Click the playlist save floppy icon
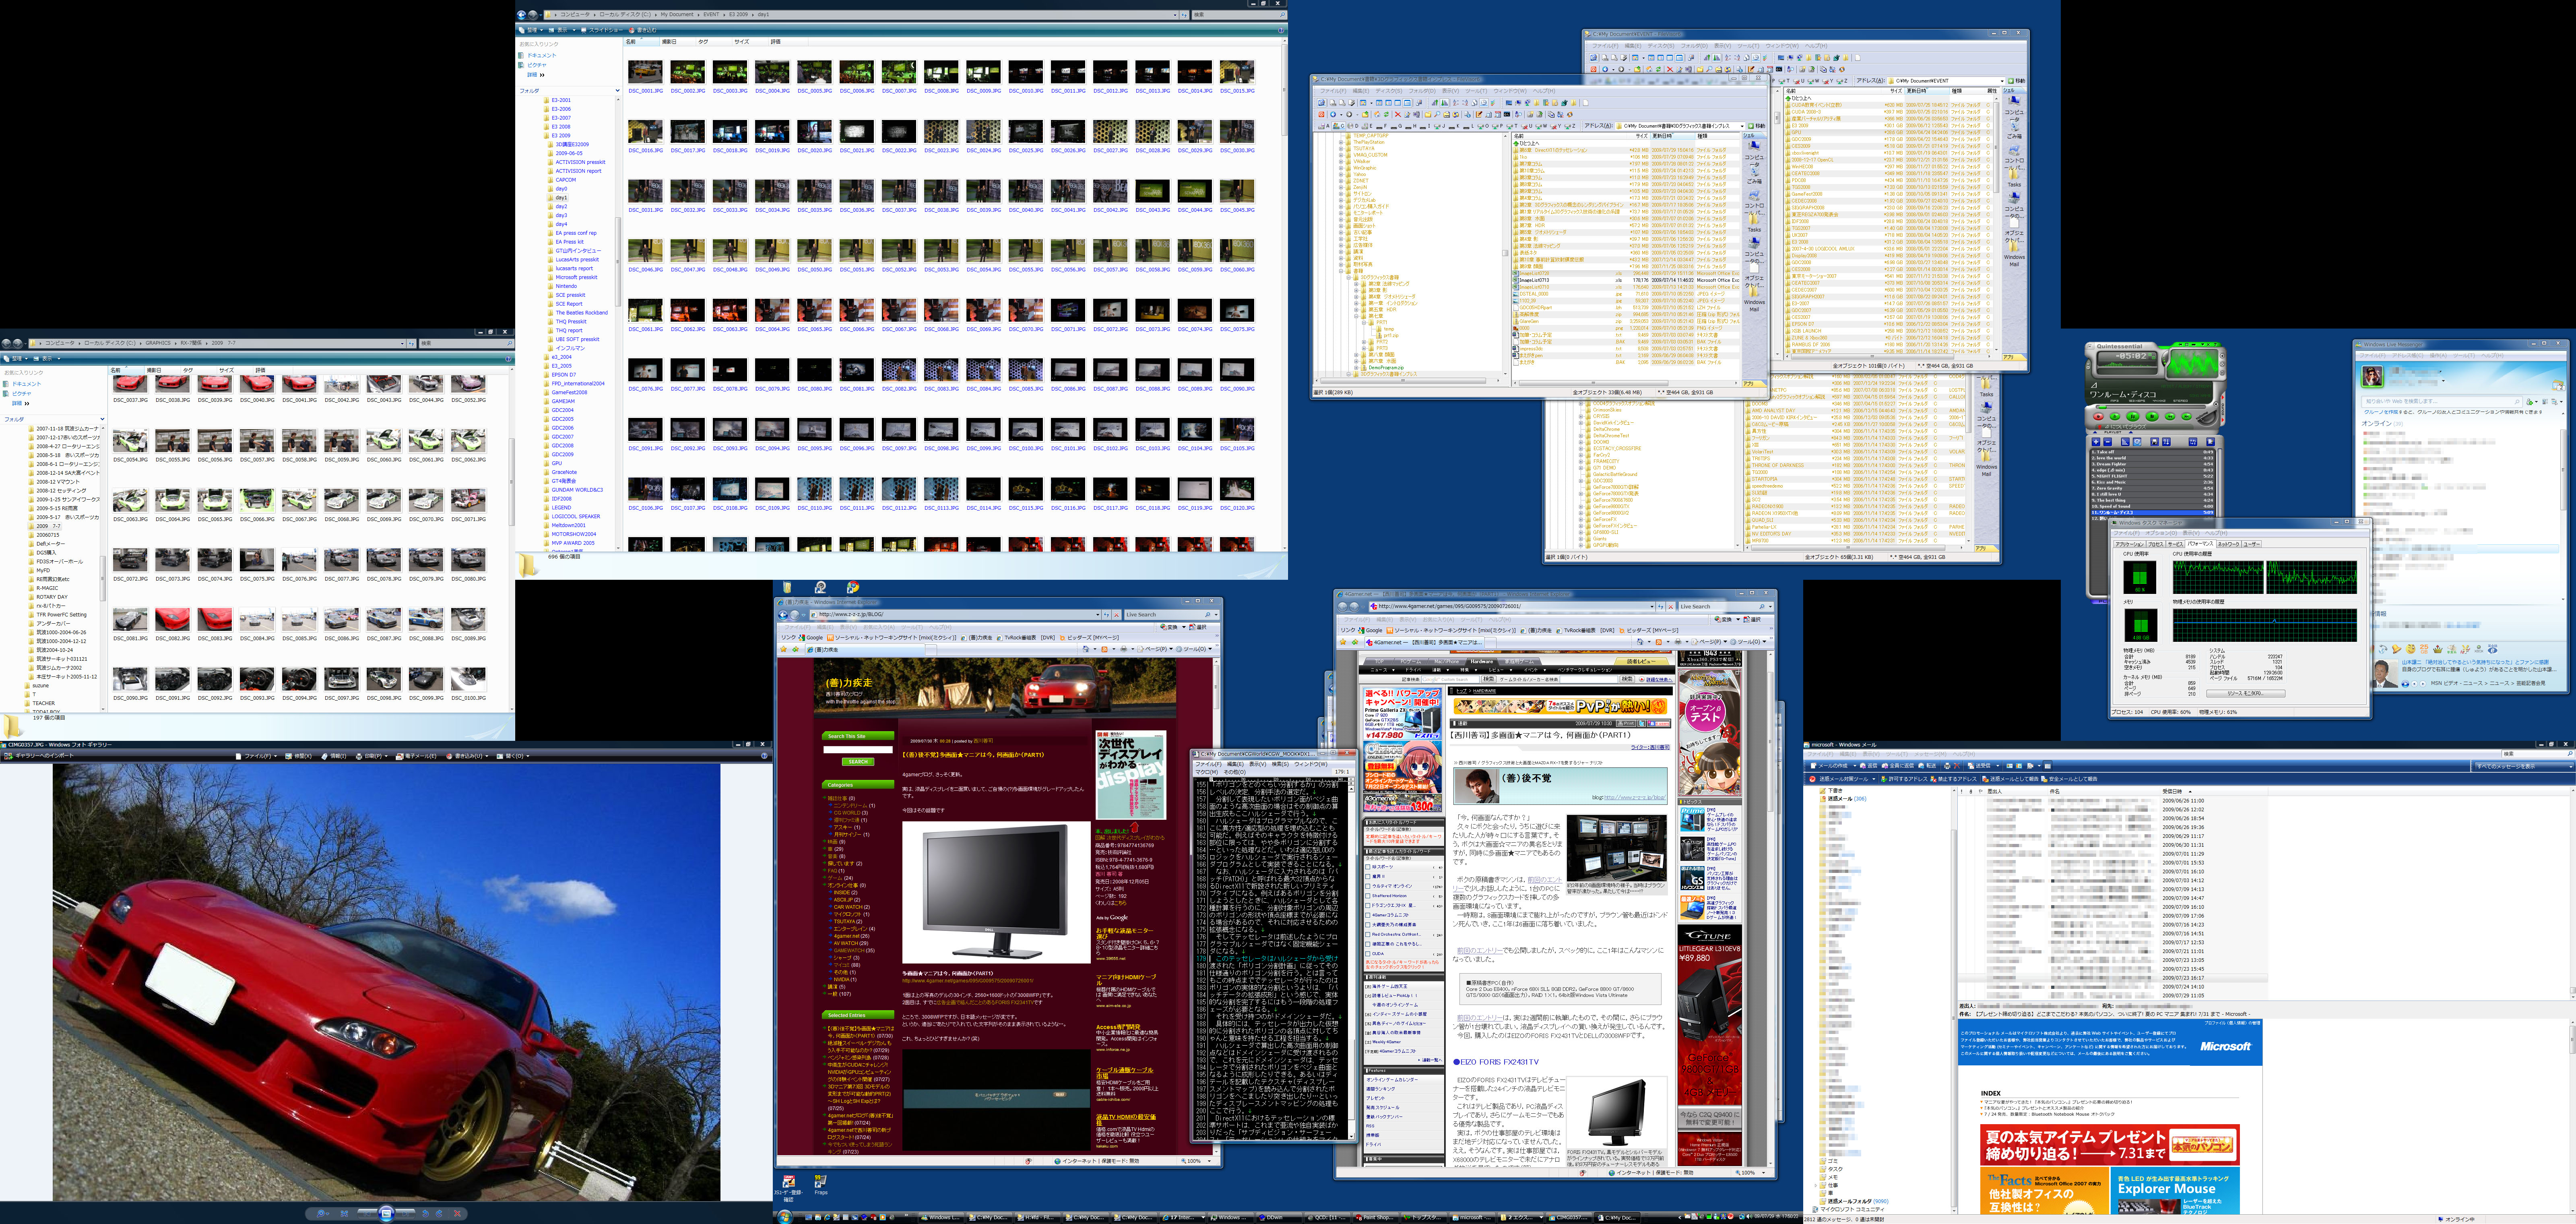The image size is (2576, 1224). [x=2155, y=442]
